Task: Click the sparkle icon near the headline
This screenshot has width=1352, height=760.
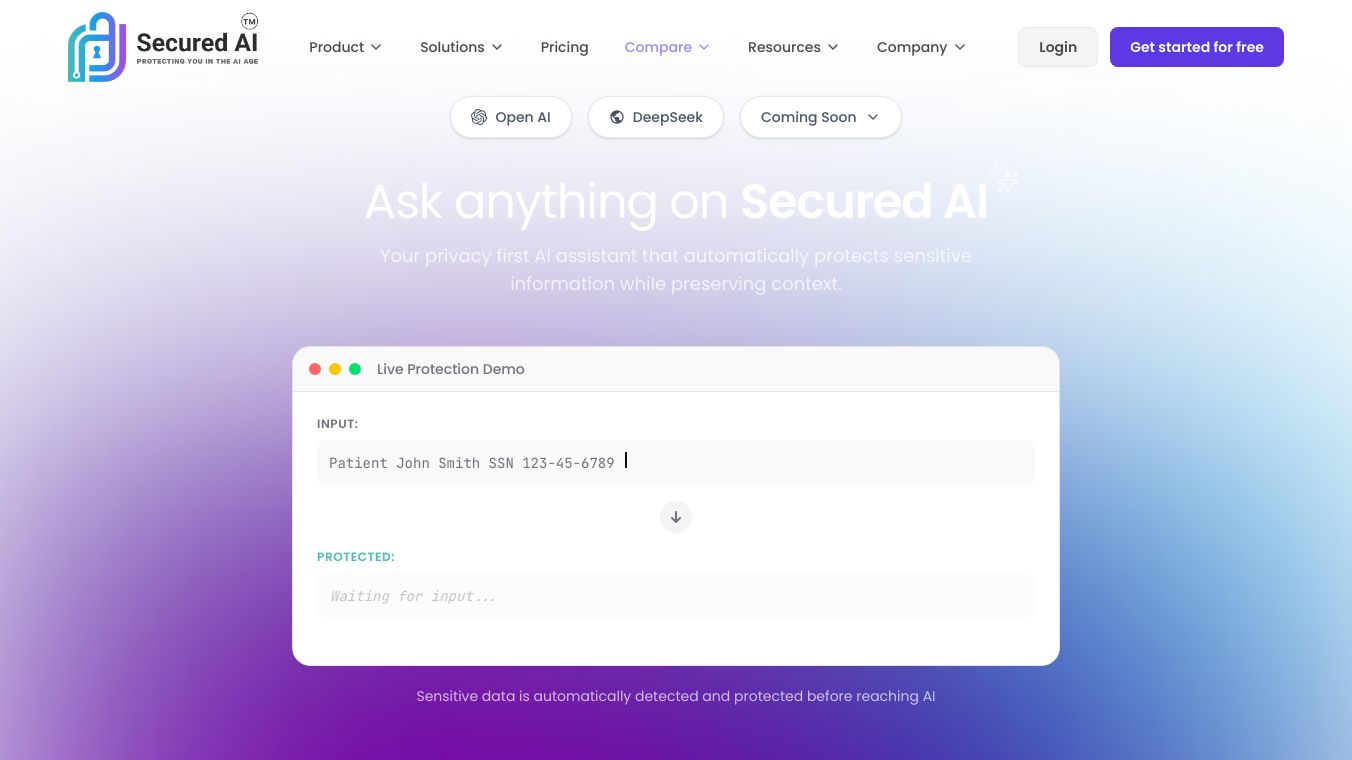Action: [x=1005, y=179]
